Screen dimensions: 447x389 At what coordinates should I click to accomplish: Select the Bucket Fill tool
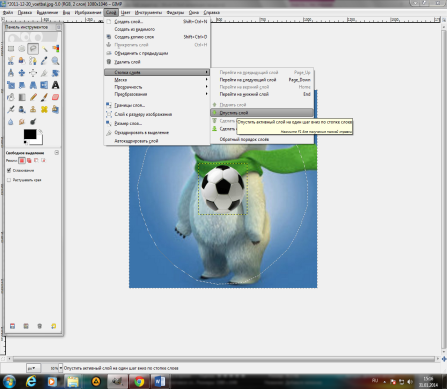[11, 97]
